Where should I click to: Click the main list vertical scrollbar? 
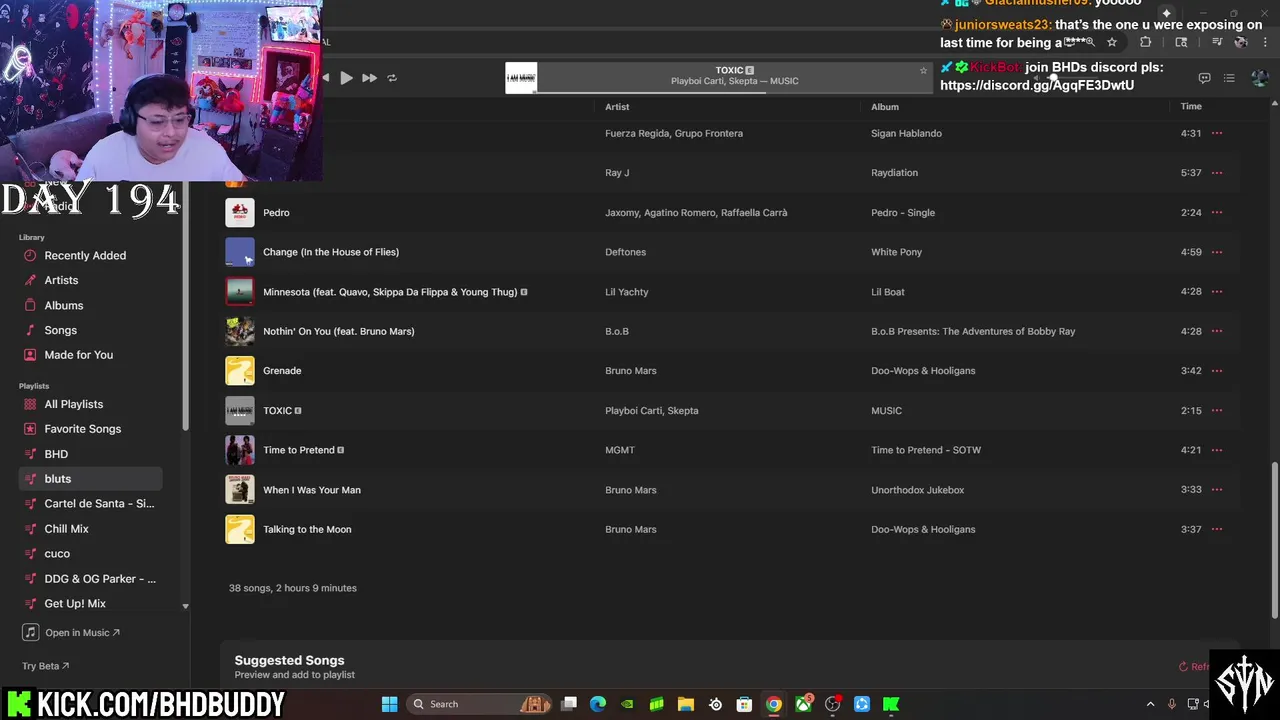[1274, 539]
